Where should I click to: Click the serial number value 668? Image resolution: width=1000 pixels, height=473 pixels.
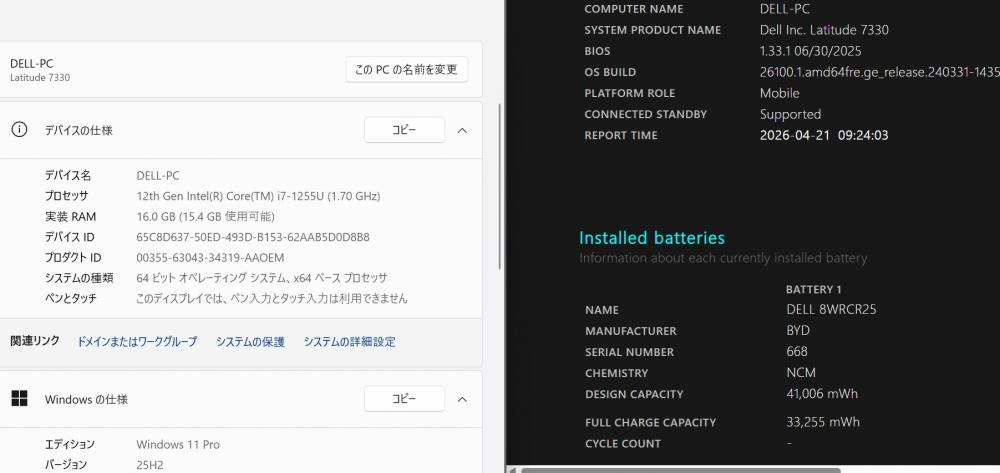click(797, 351)
